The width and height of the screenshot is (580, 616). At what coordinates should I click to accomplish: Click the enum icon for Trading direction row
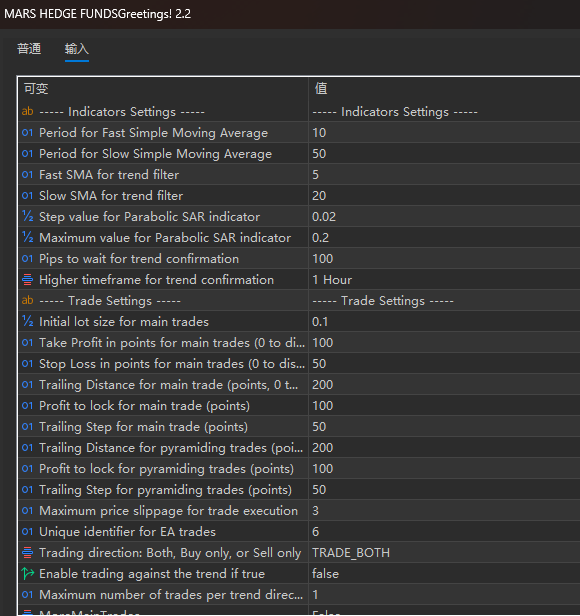(x=28, y=553)
